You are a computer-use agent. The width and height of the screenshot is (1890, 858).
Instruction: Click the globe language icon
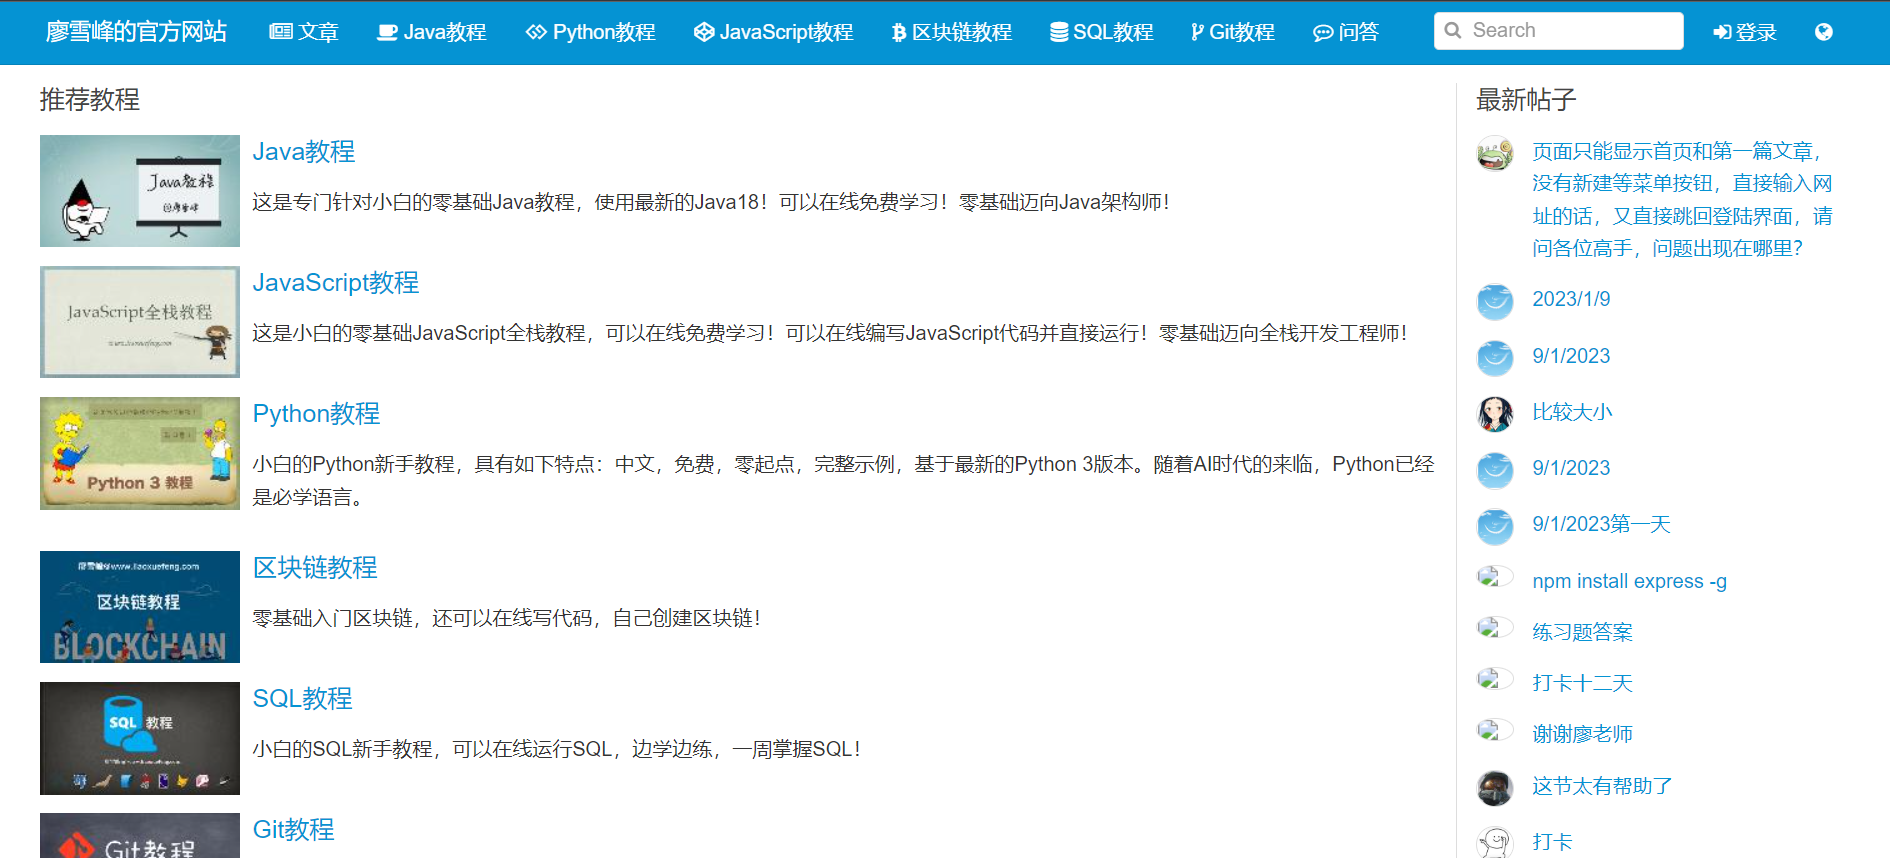[x=1823, y=32]
